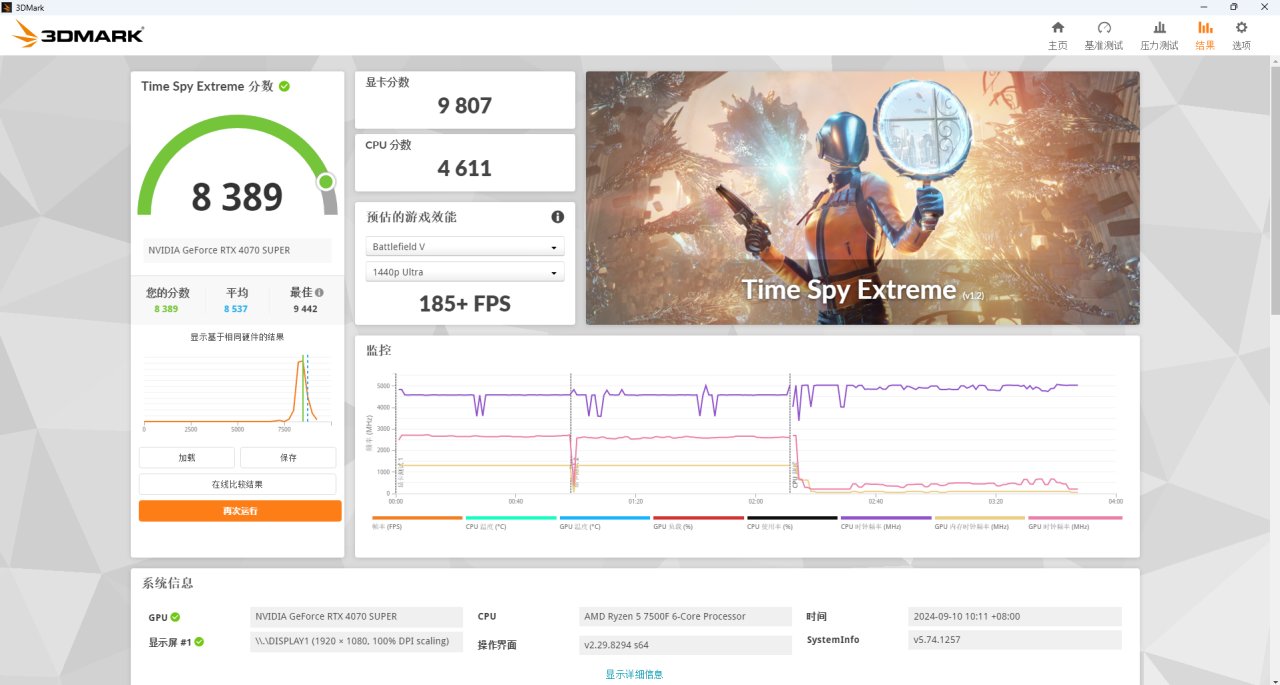Click AMD Ryzen 5 7500F processor field

click(x=685, y=616)
